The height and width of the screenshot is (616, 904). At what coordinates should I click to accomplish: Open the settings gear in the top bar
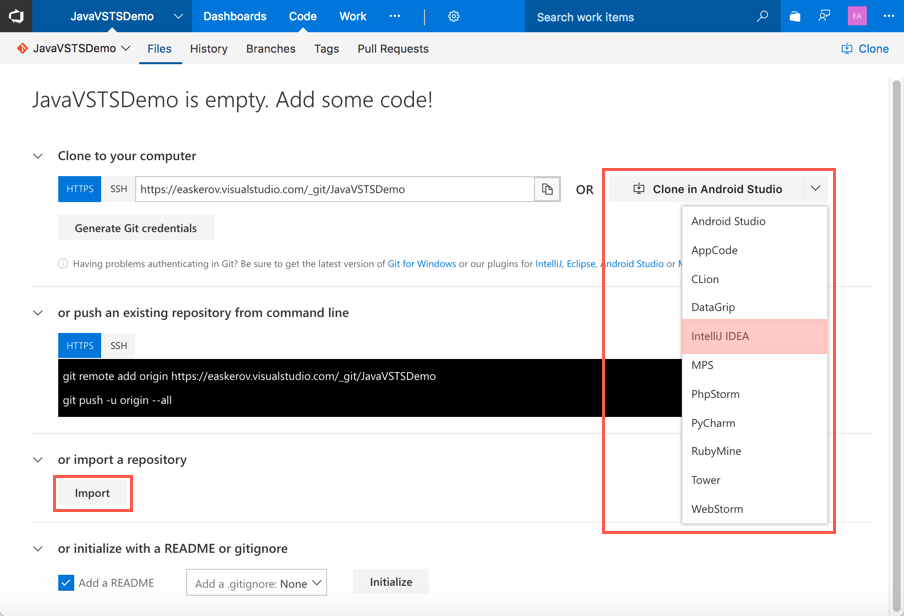pos(453,16)
